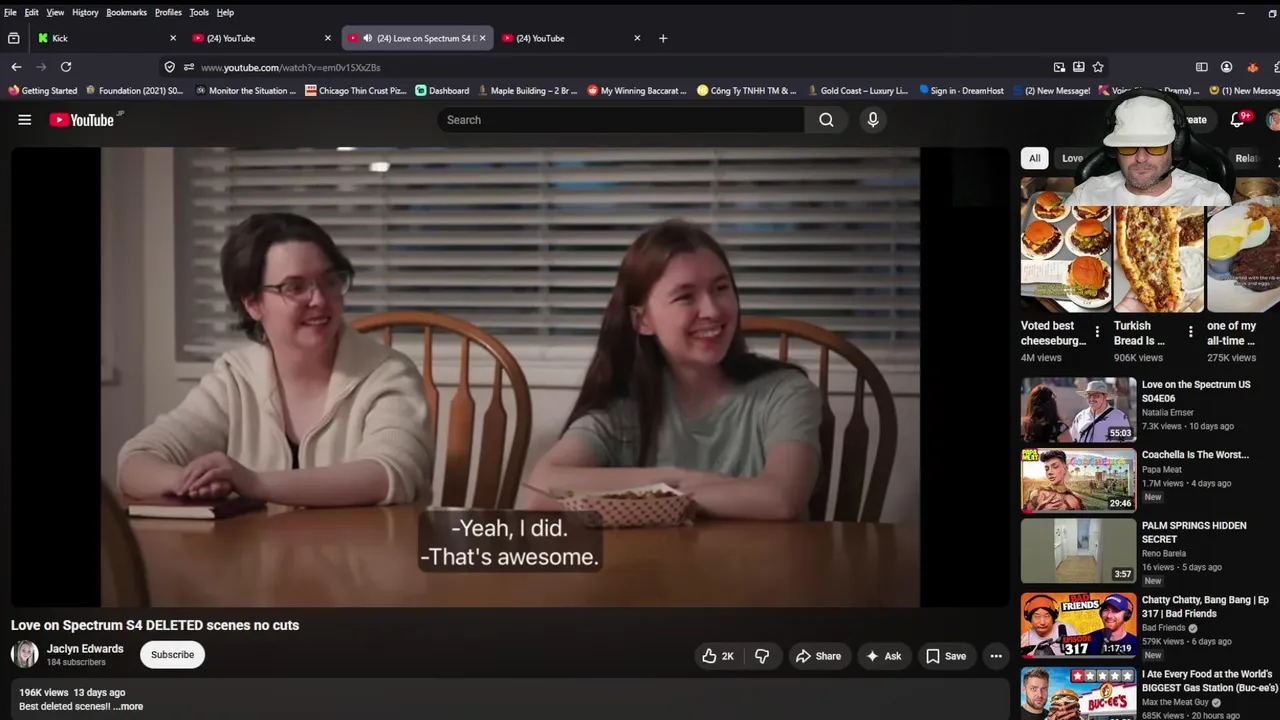Viewport: 1280px width, 720px height.
Task: Open the Jaclyn Edwards channel name link
Action: 85,649
